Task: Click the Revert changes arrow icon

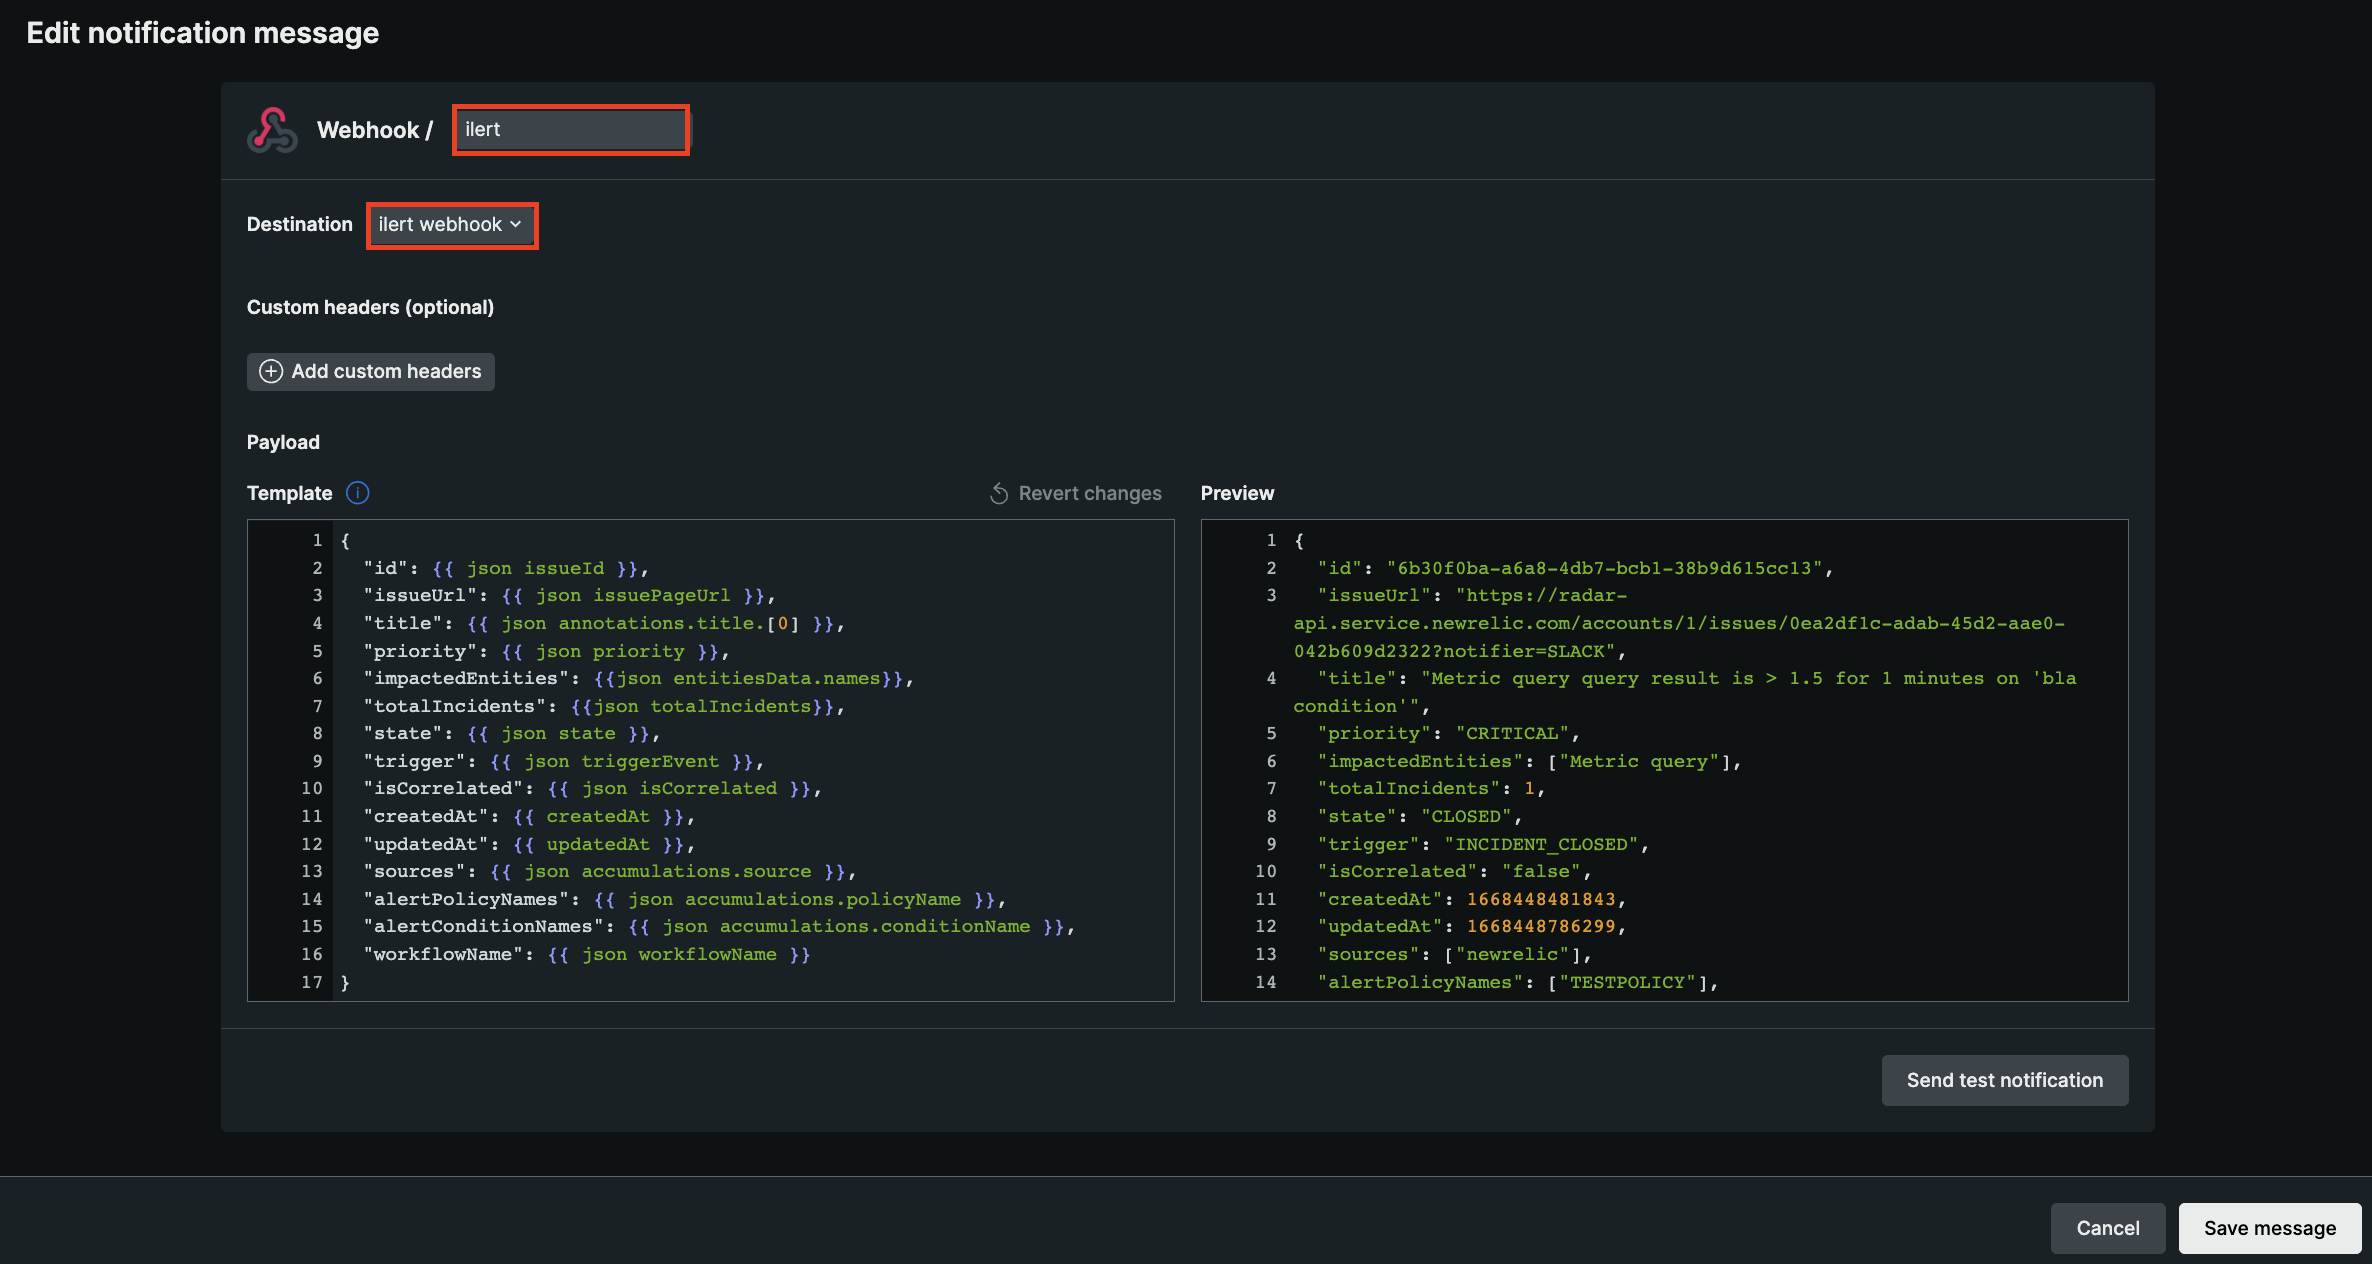Action: pos(998,494)
